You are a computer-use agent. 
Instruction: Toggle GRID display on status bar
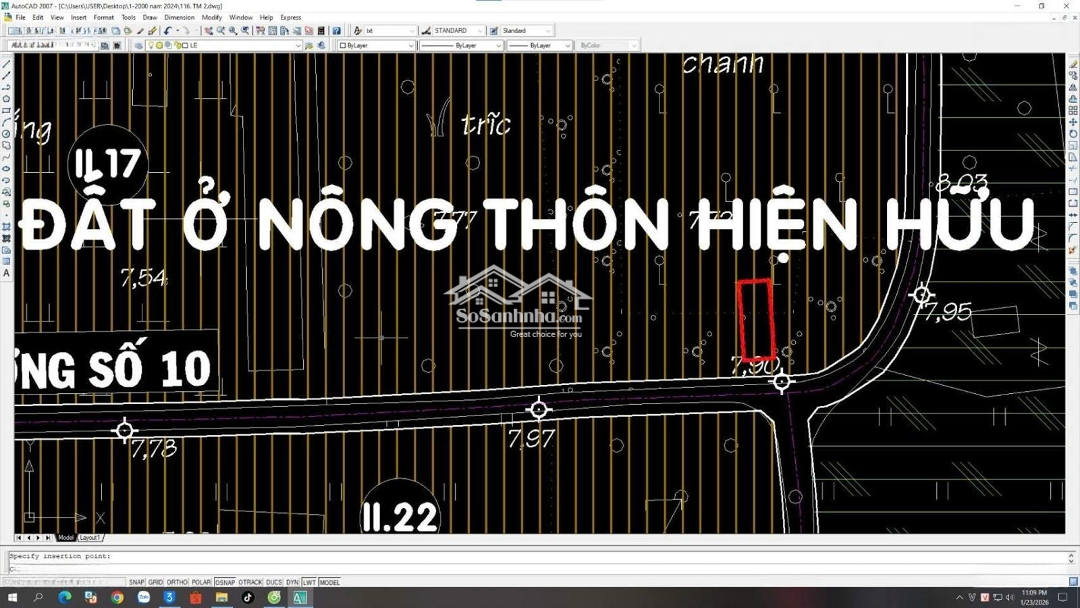pos(156,582)
